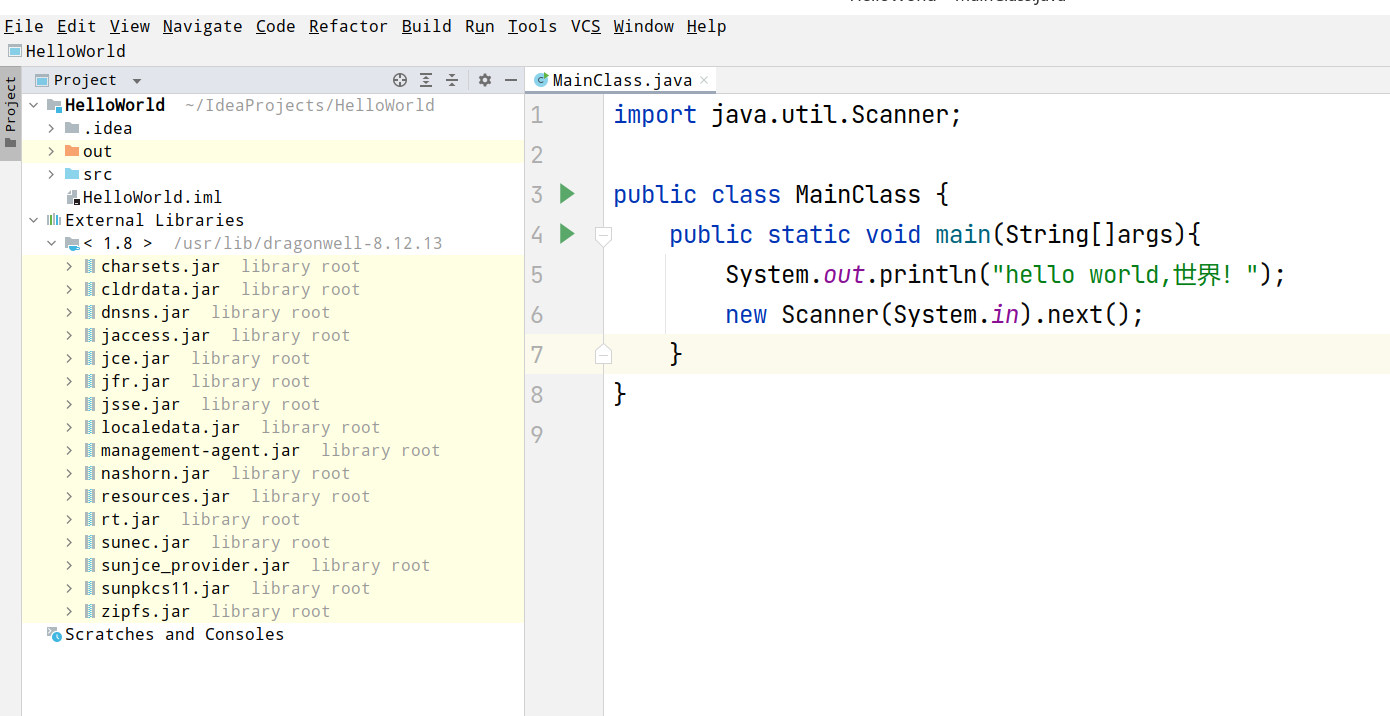Open the Help menu
Image resolution: width=1390 pixels, height=716 pixels.
pos(707,26)
